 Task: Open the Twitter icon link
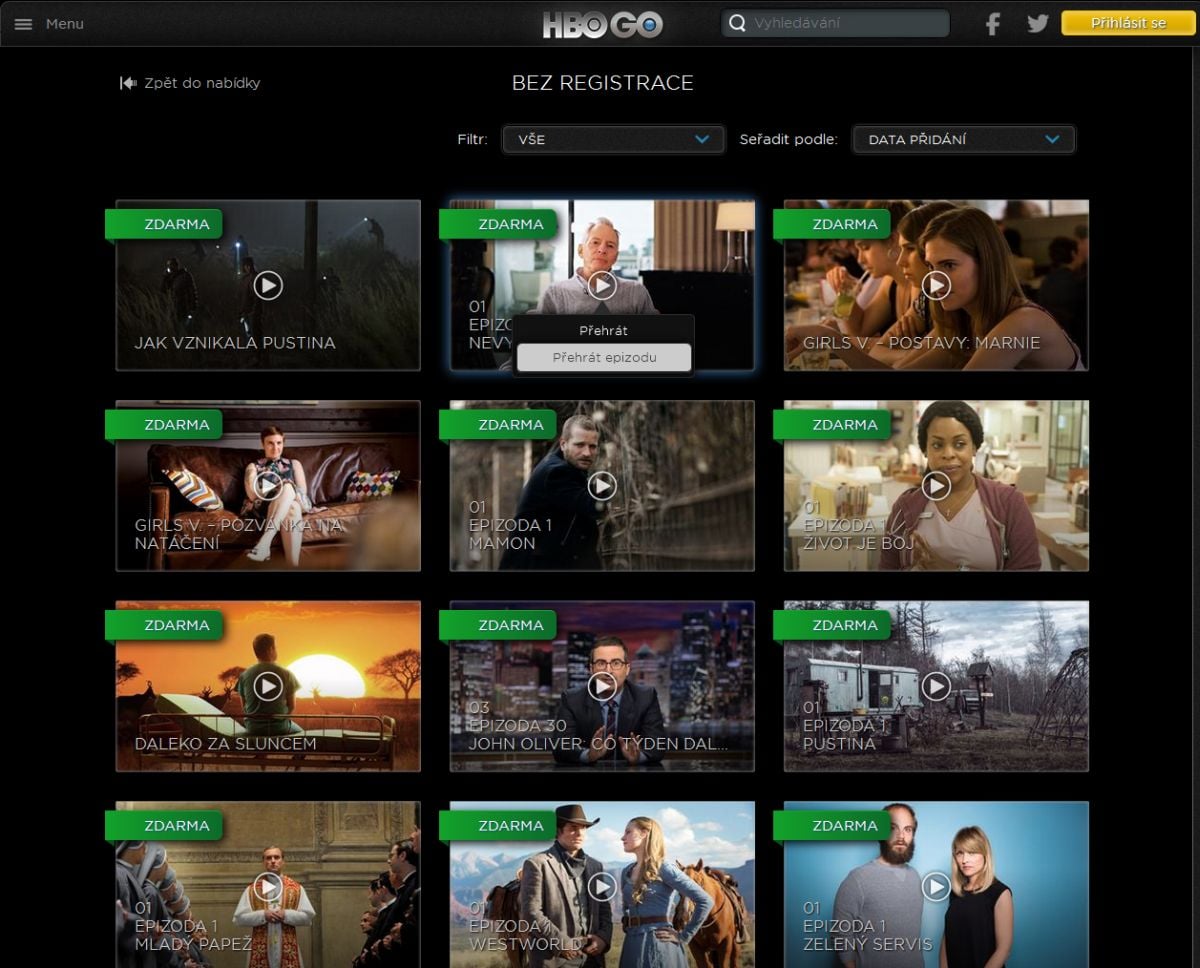point(1038,23)
